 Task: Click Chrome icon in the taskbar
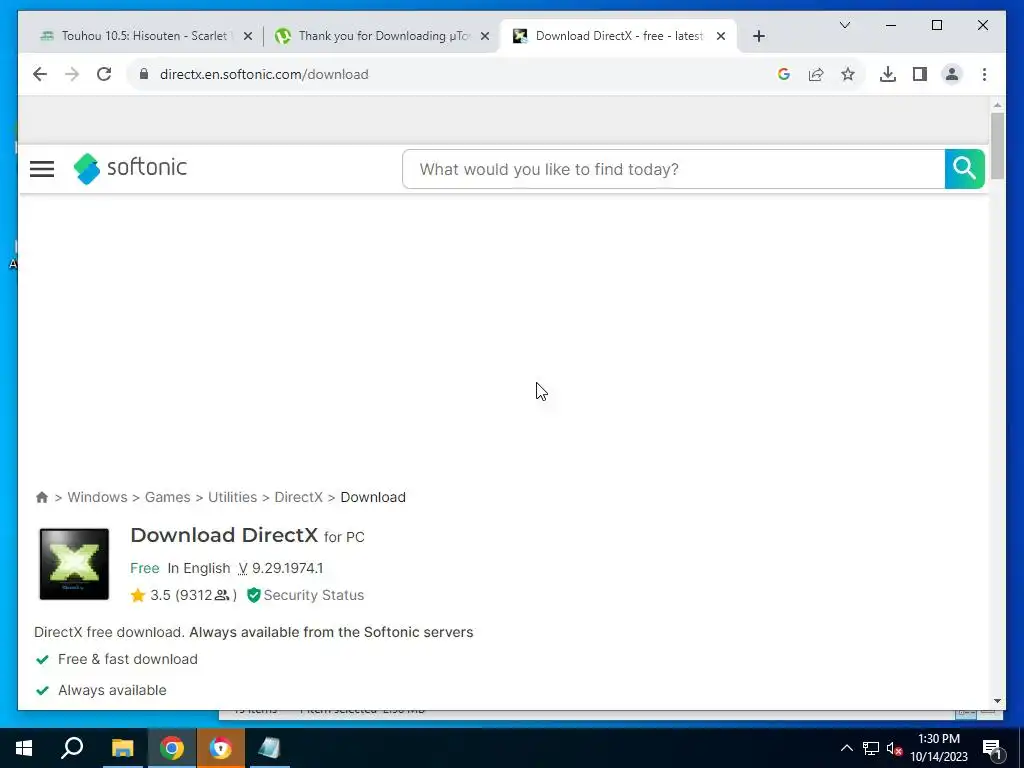point(171,748)
